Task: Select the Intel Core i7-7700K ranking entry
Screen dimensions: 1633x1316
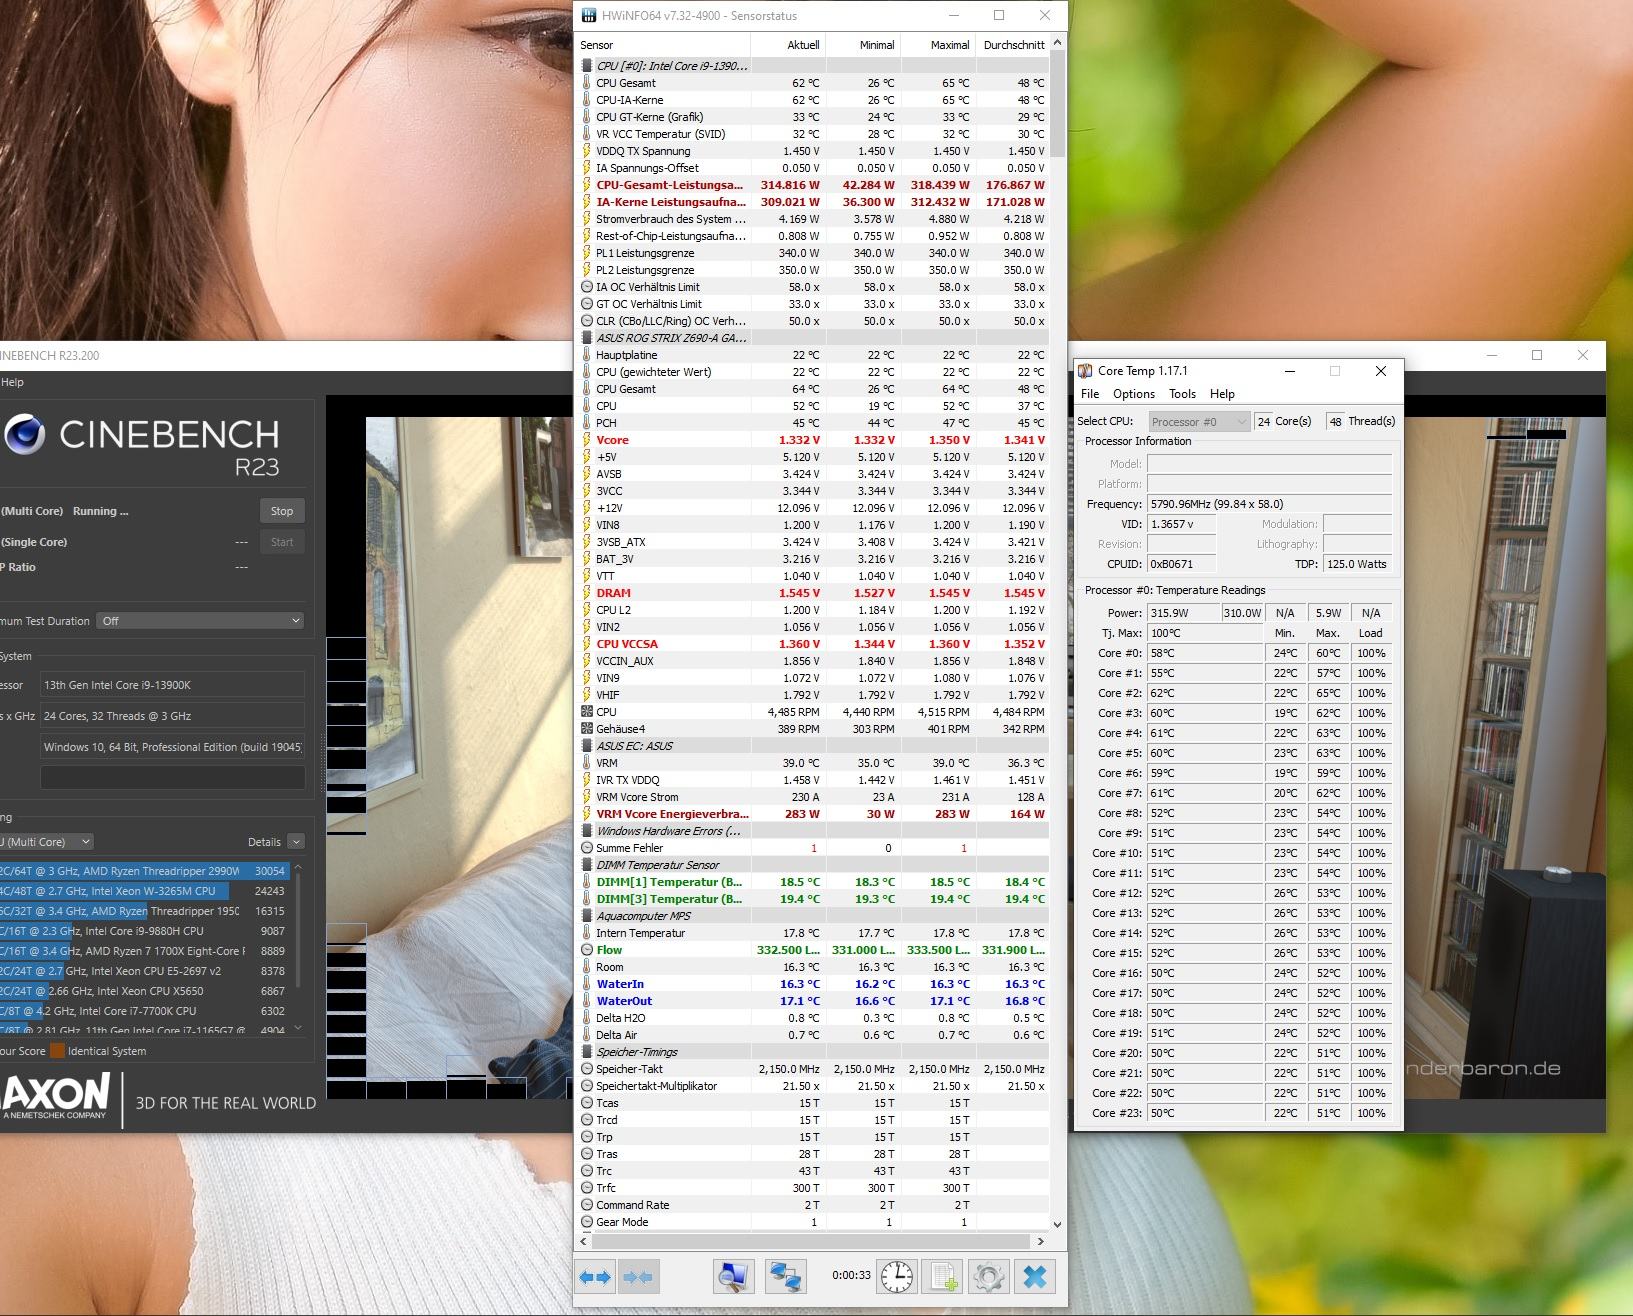Action: 144,1011
